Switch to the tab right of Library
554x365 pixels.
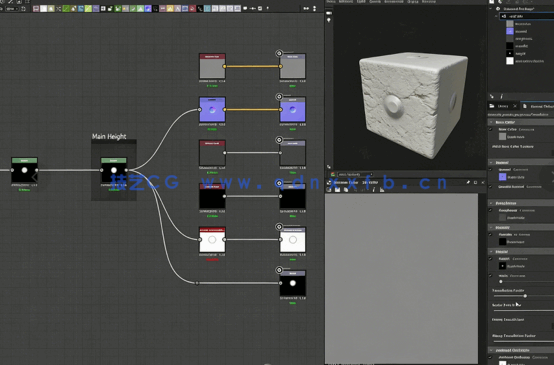click(538, 106)
